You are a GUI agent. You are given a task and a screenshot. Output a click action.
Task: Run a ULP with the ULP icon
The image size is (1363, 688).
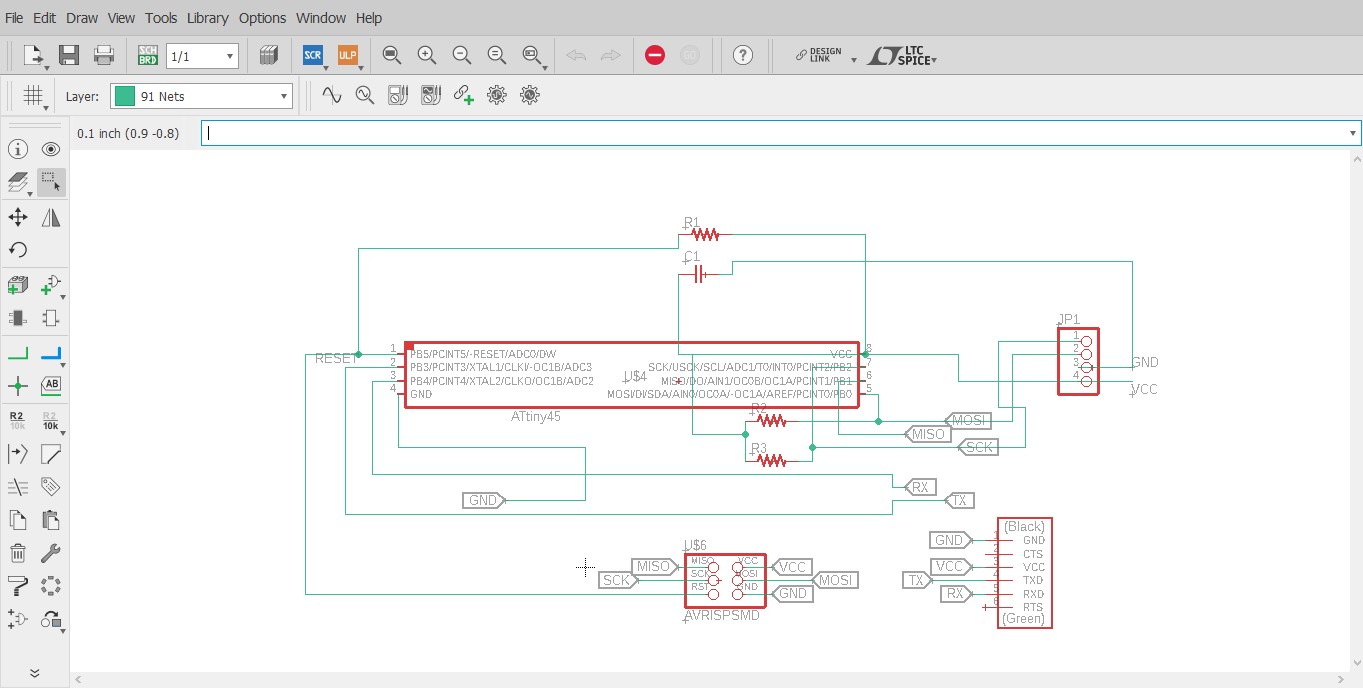click(x=348, y=55)
